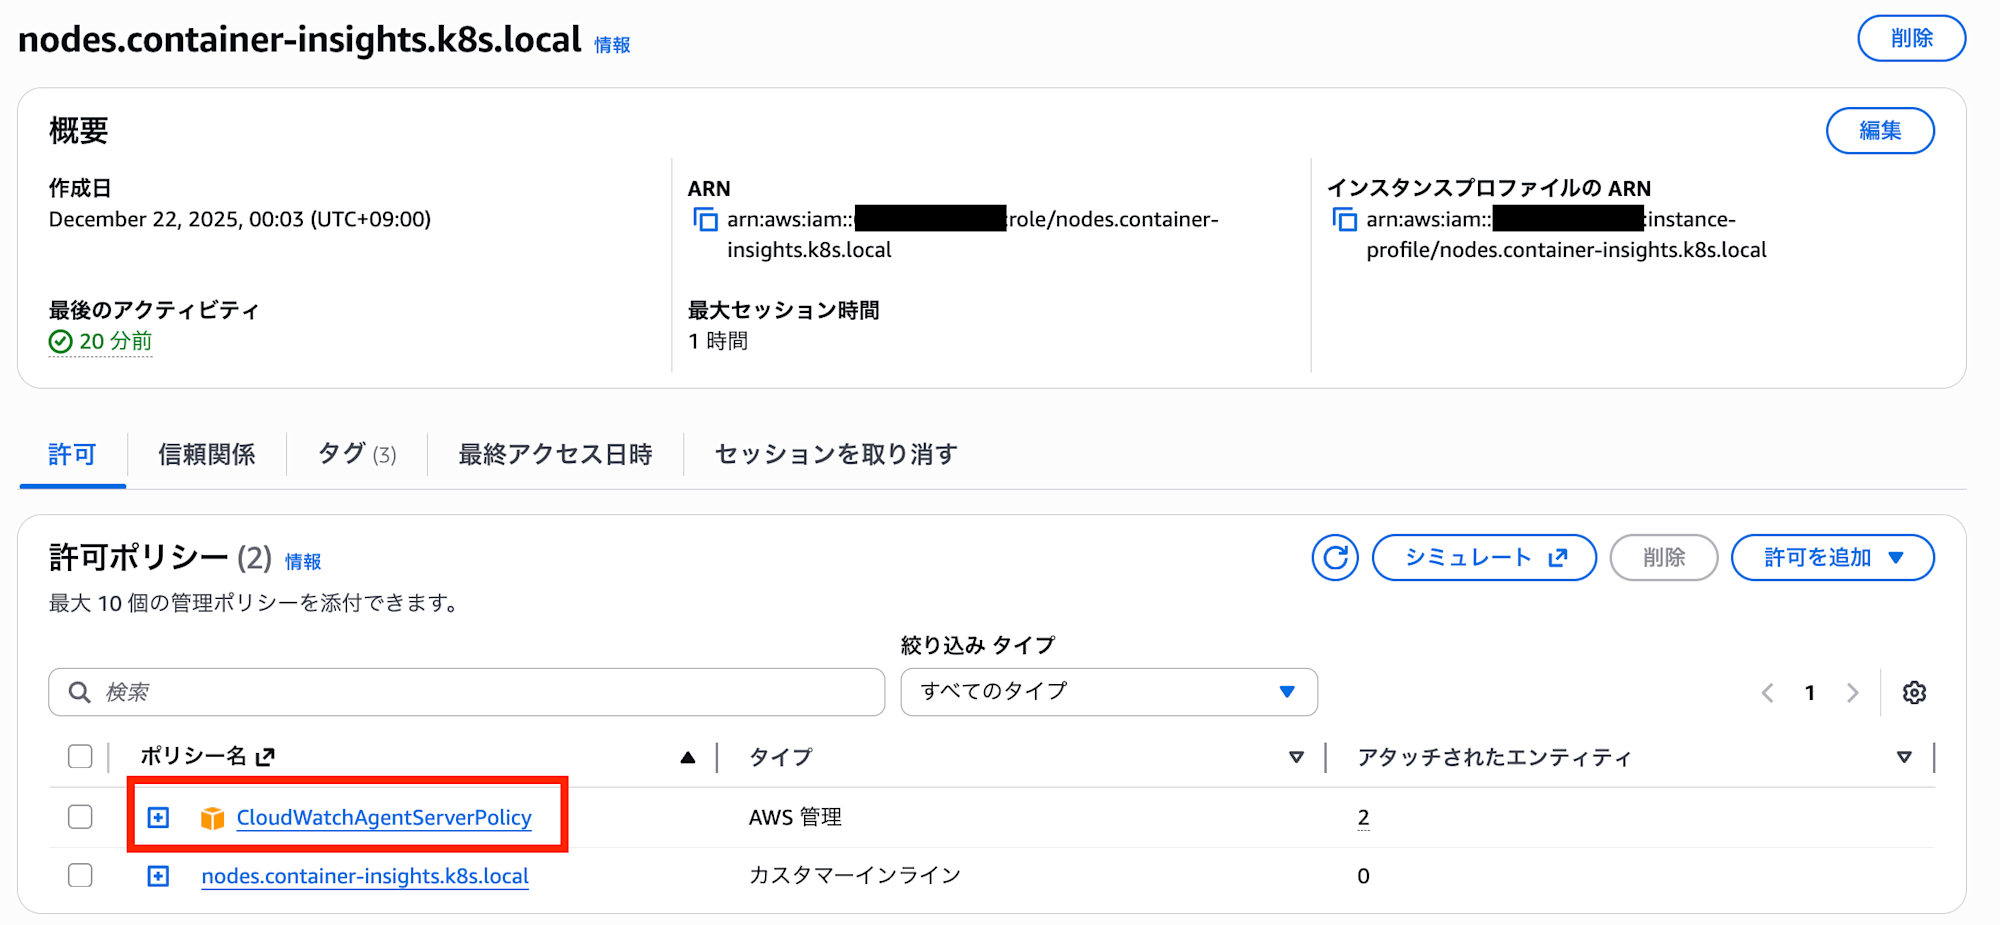This screenshot has width=2000, height=925.
Task: Select the CloudWatchAgentServerPolicy row checkbox
Action: click(80, 817)
